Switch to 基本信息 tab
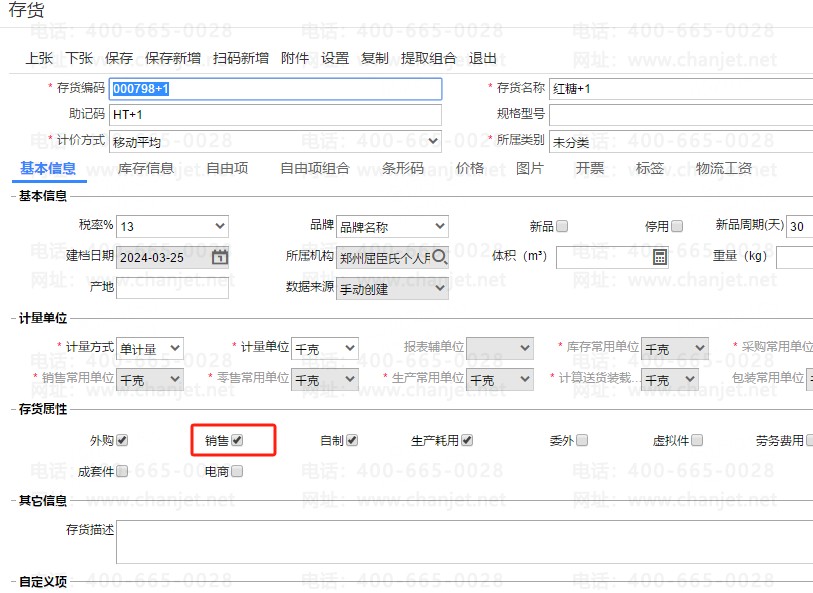This screenshot has width=813, height=593. click(x=48, y=168)
